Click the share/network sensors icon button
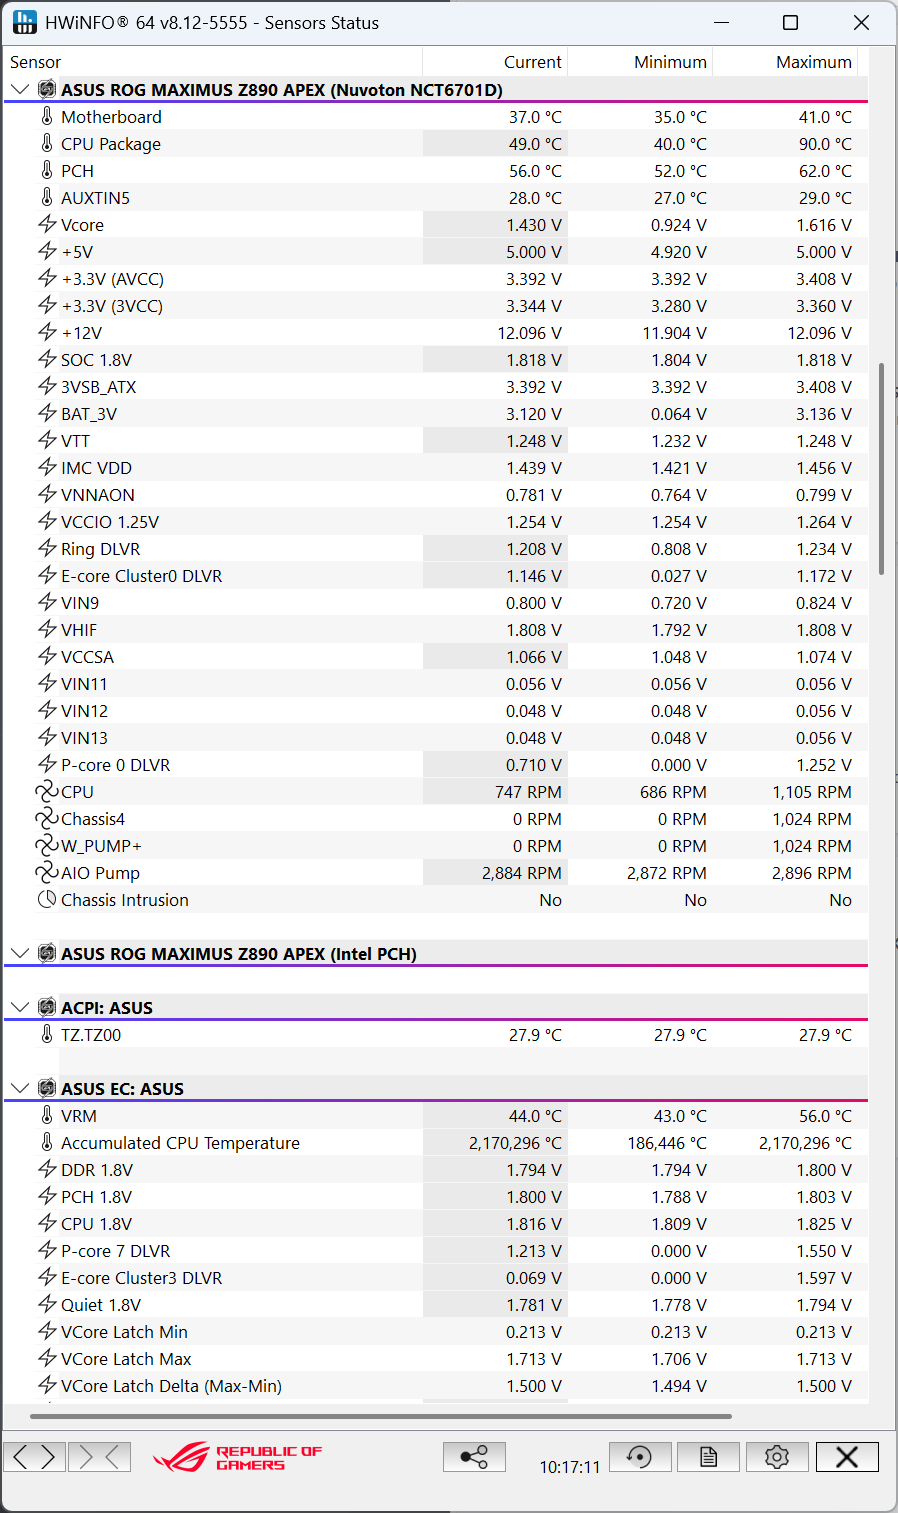This screenshot has height=1513, width=898. (x=474, y=1457)
